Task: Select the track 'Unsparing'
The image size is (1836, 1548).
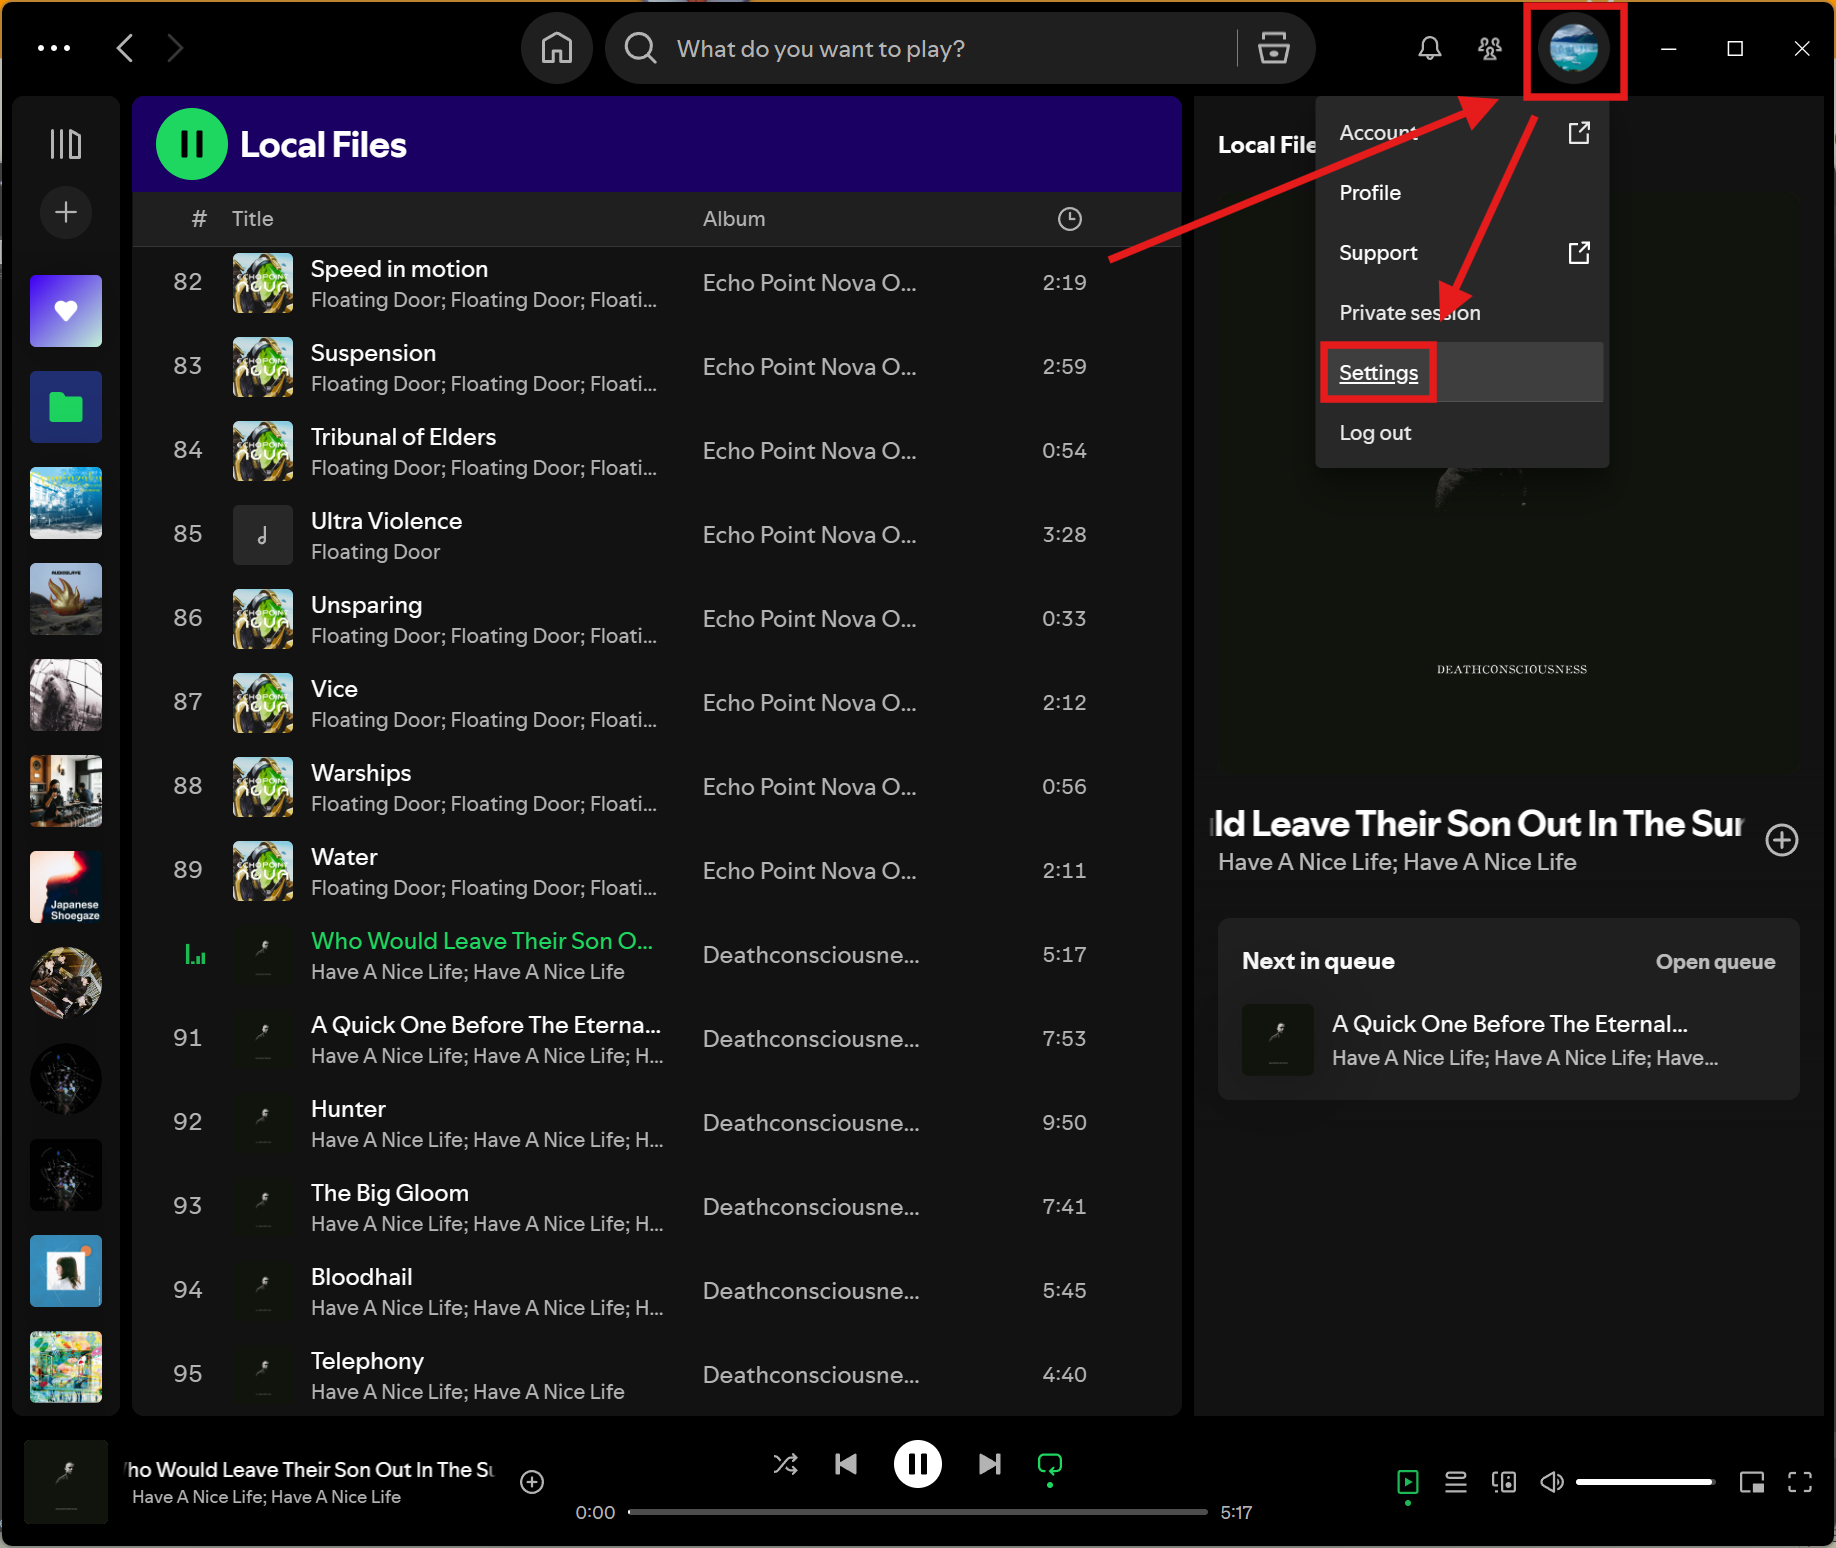Action: coord(656,619)
